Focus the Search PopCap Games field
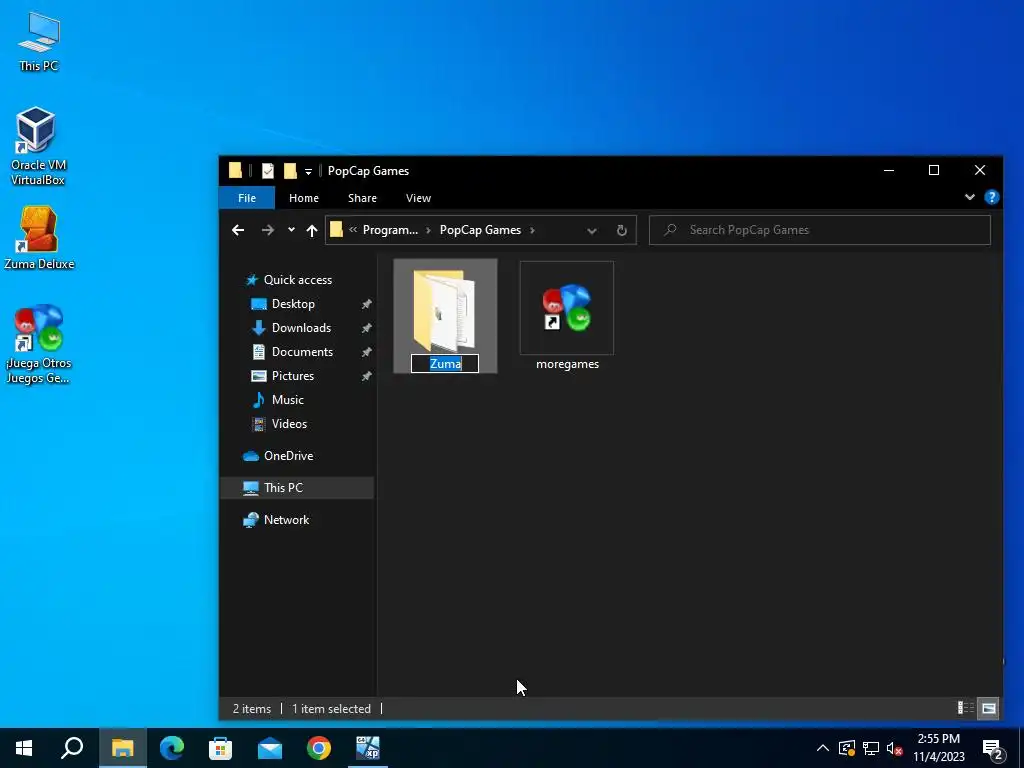This screenshot has width=1024, height=768. point(820,230)
